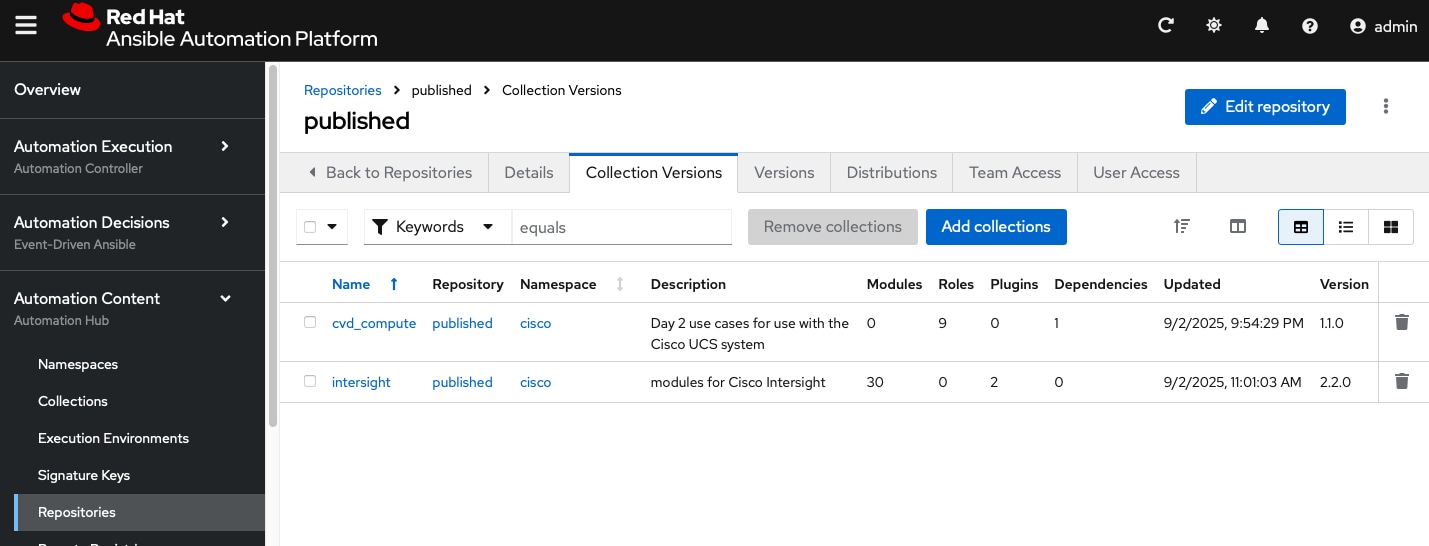1429x546 pixels.
Task: Open the admin user menu
Action: [1384, 27]
